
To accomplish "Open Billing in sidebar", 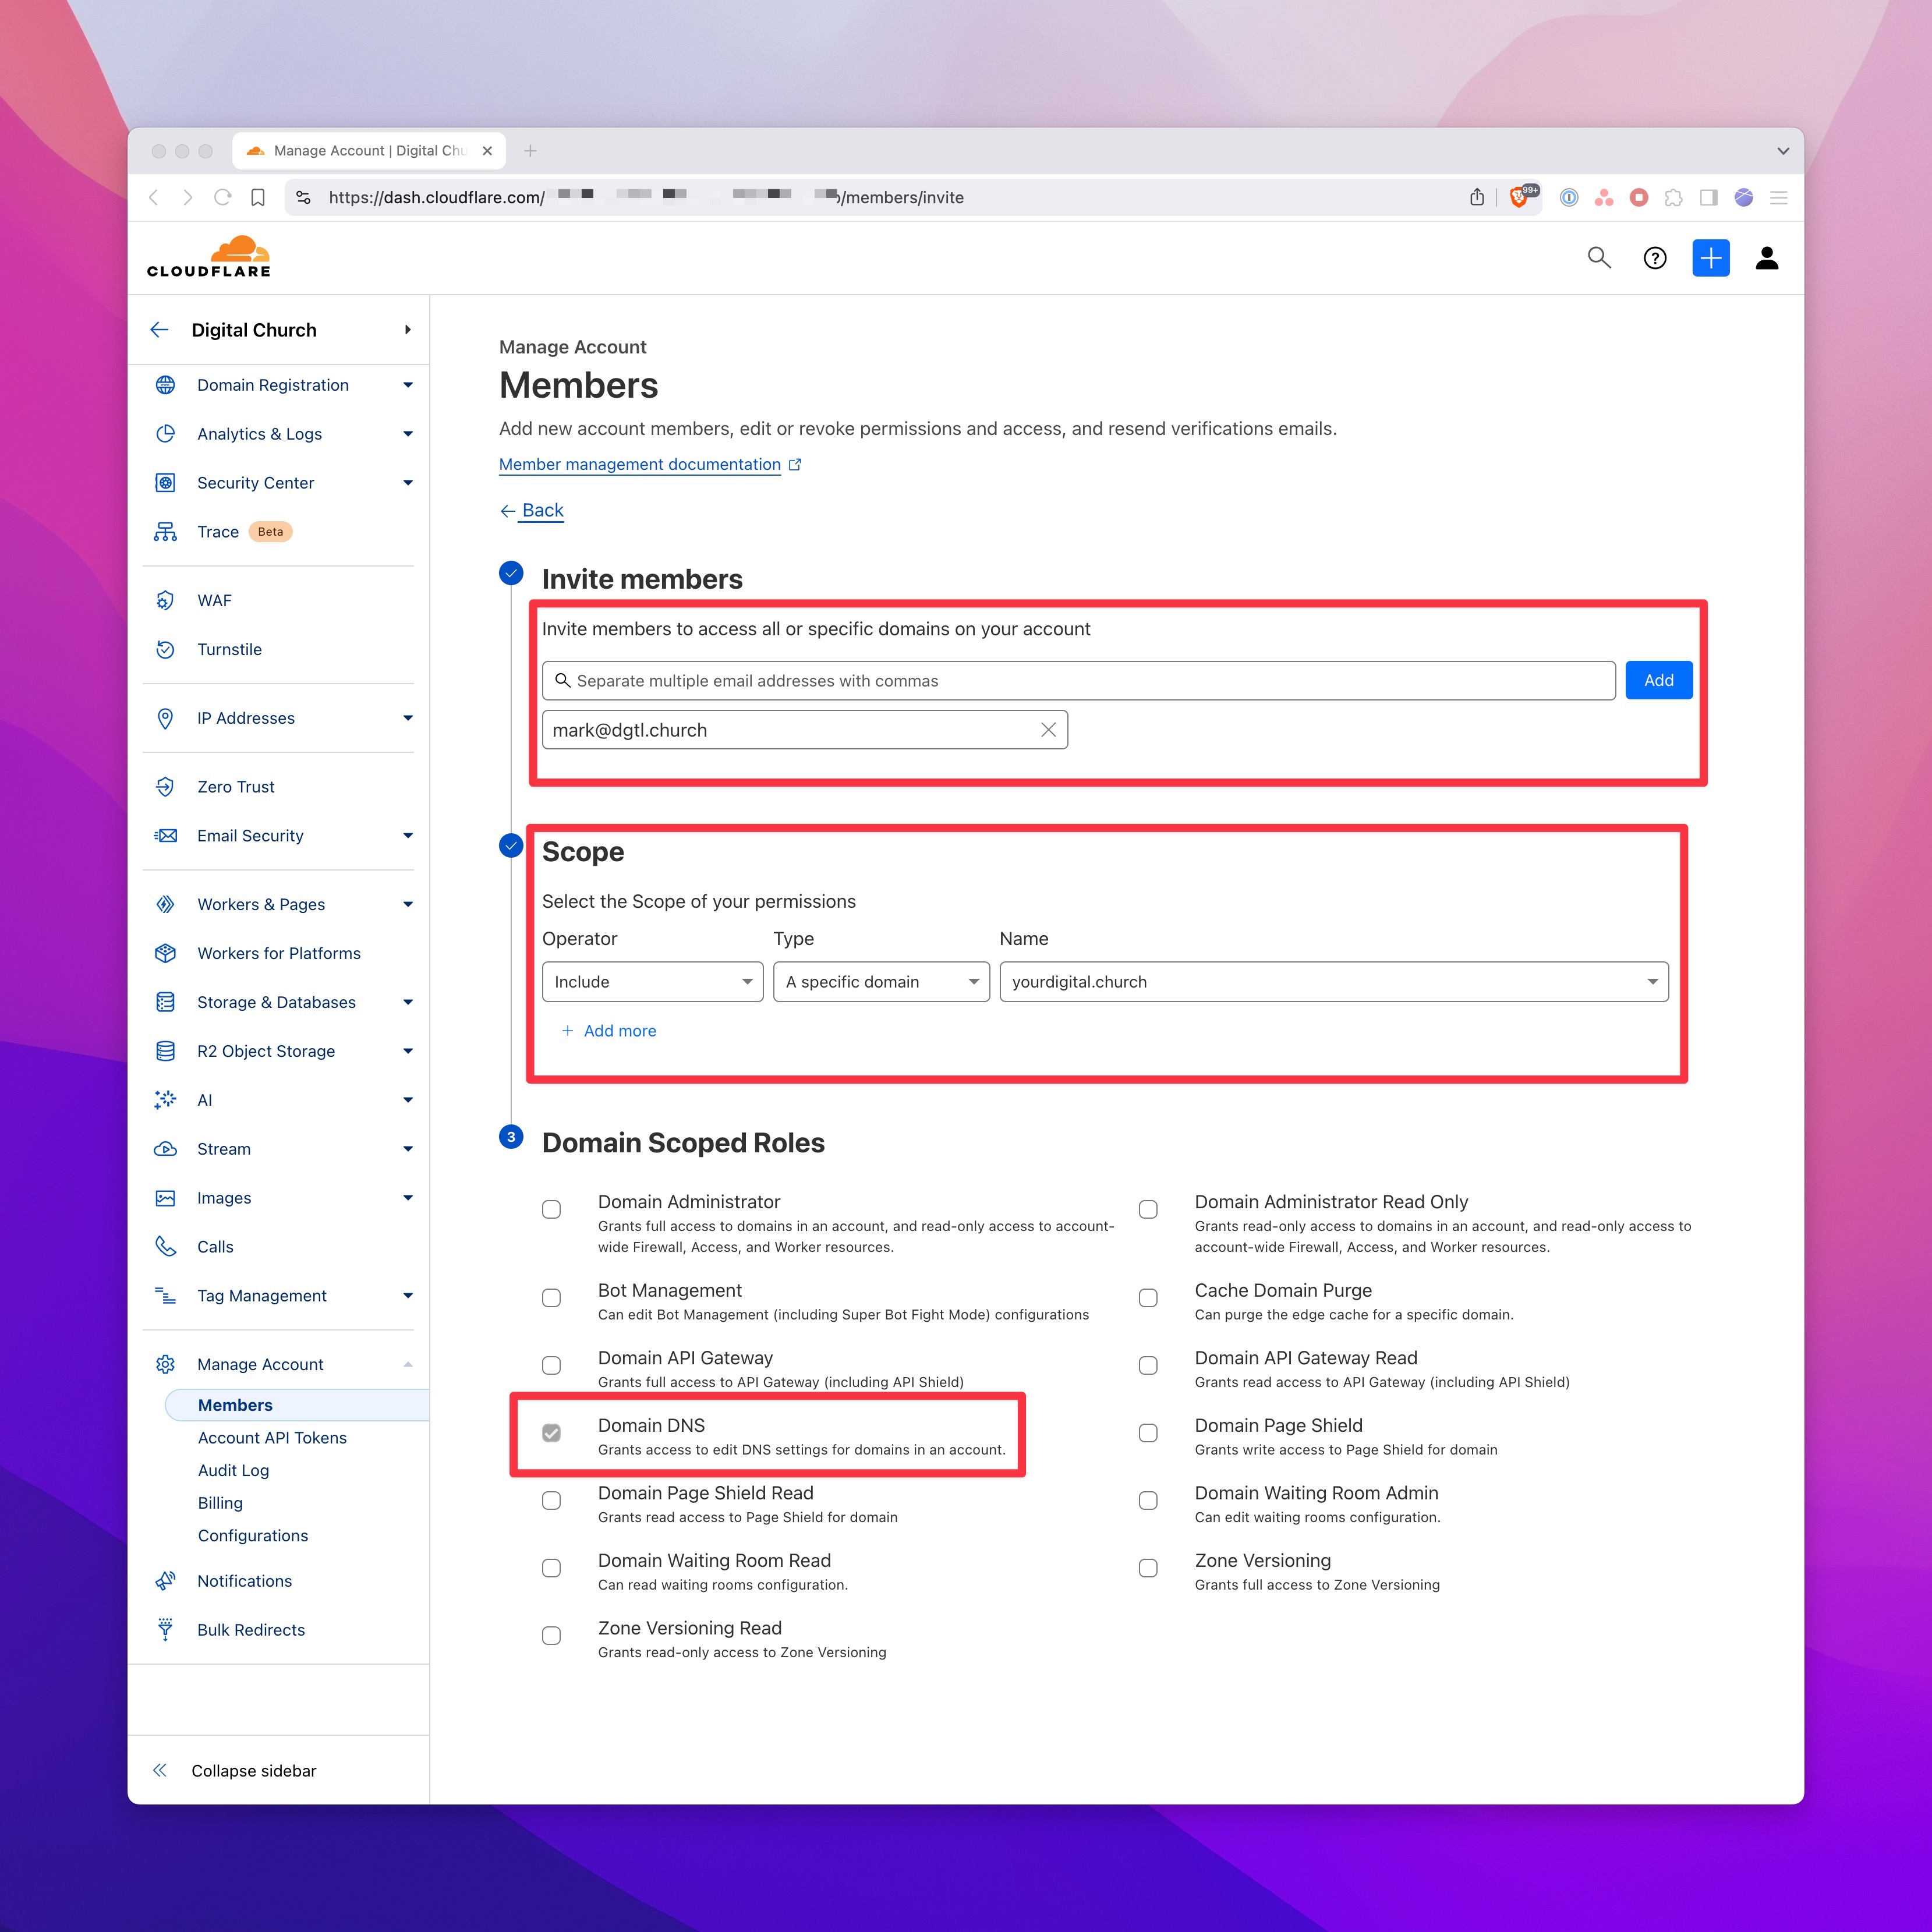I will tap(220, 1503).
